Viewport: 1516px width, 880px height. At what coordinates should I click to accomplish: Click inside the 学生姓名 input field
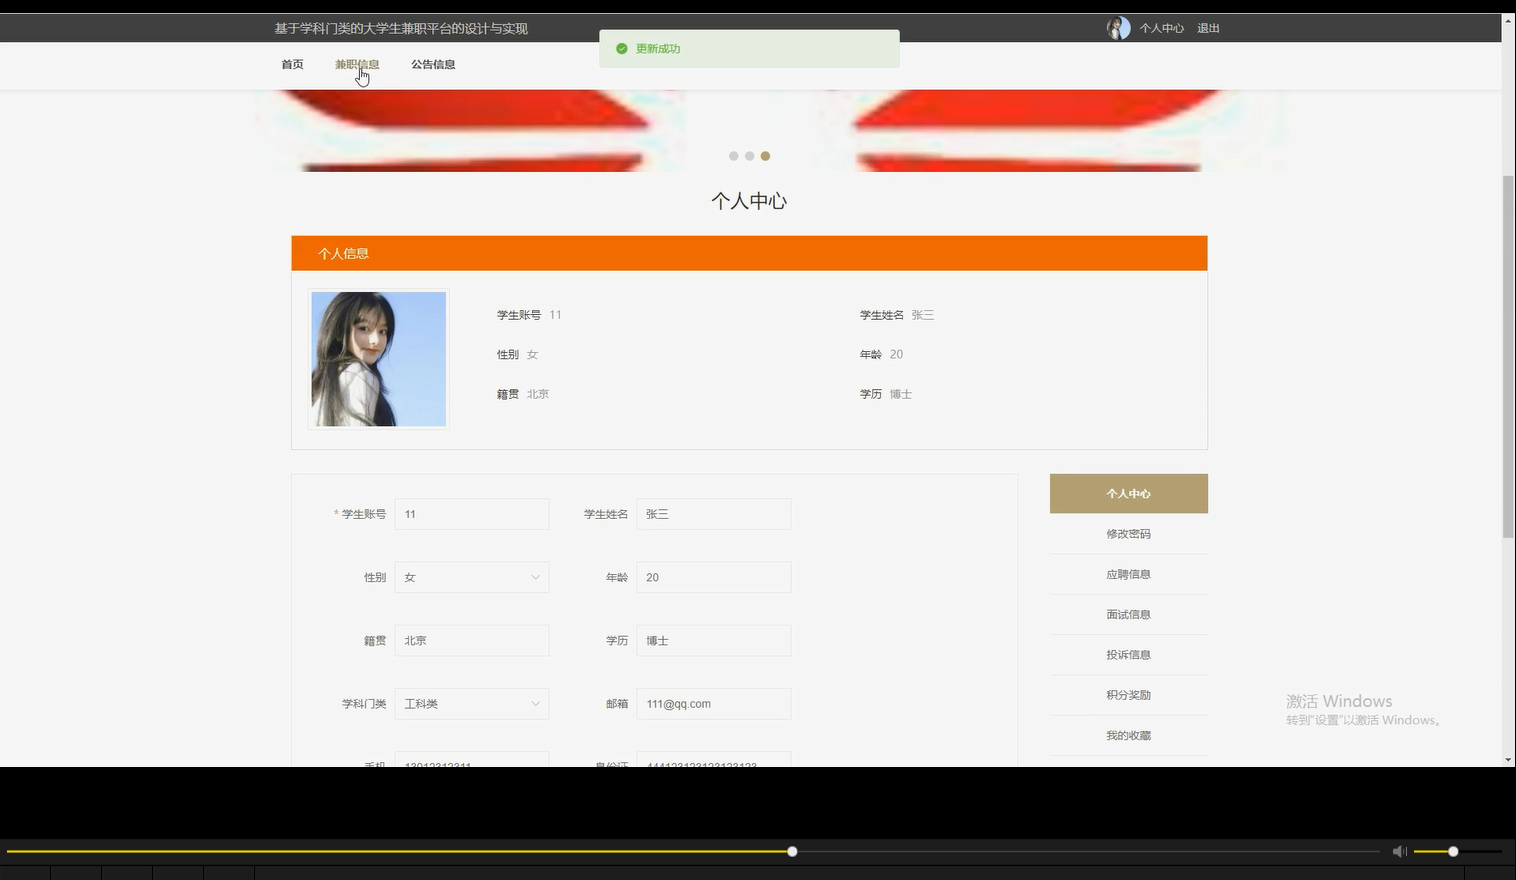713,513
